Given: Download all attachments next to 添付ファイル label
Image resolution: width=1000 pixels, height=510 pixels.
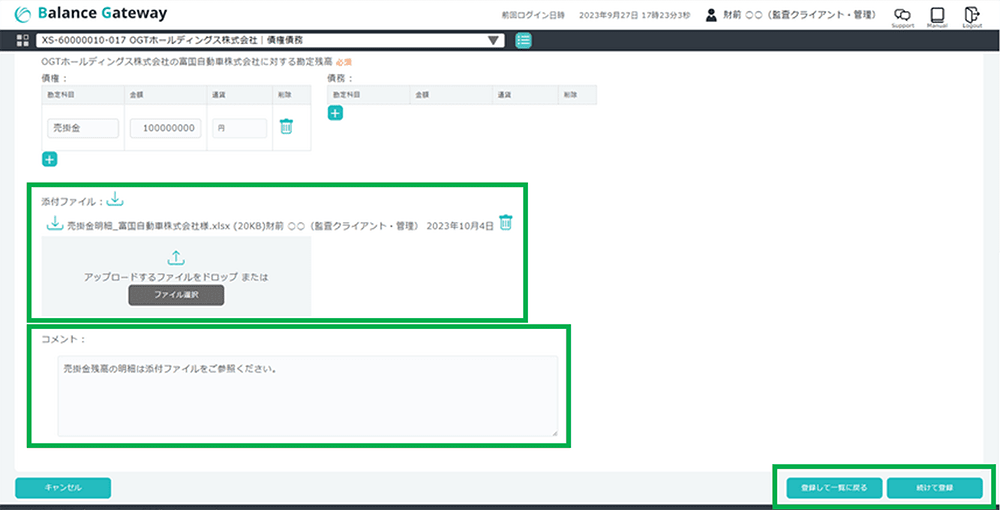Looking at the screenshot, I should [x=115, y=199].
